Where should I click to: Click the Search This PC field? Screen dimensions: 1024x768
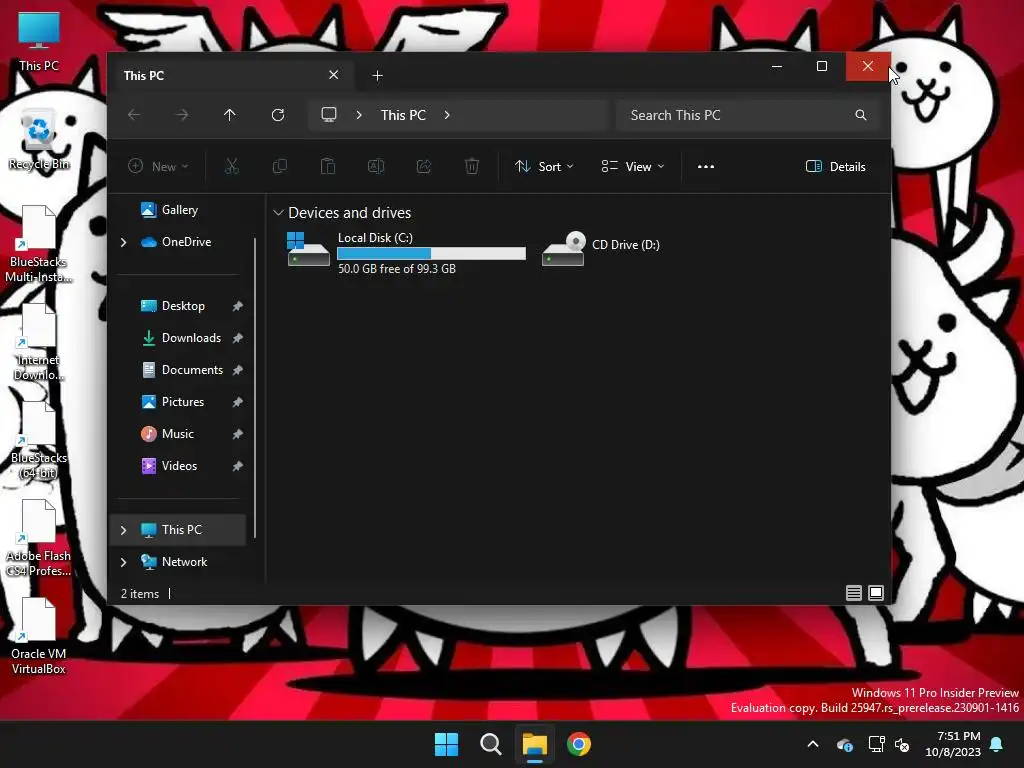click(x=748, y=115)
